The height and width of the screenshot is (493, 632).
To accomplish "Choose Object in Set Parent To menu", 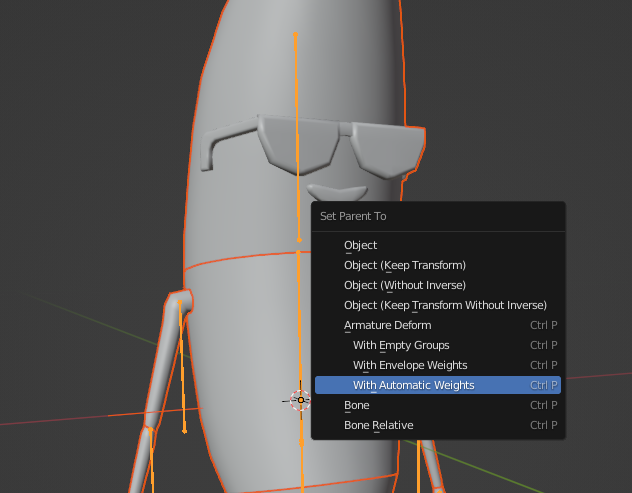I will click(438, 245).
